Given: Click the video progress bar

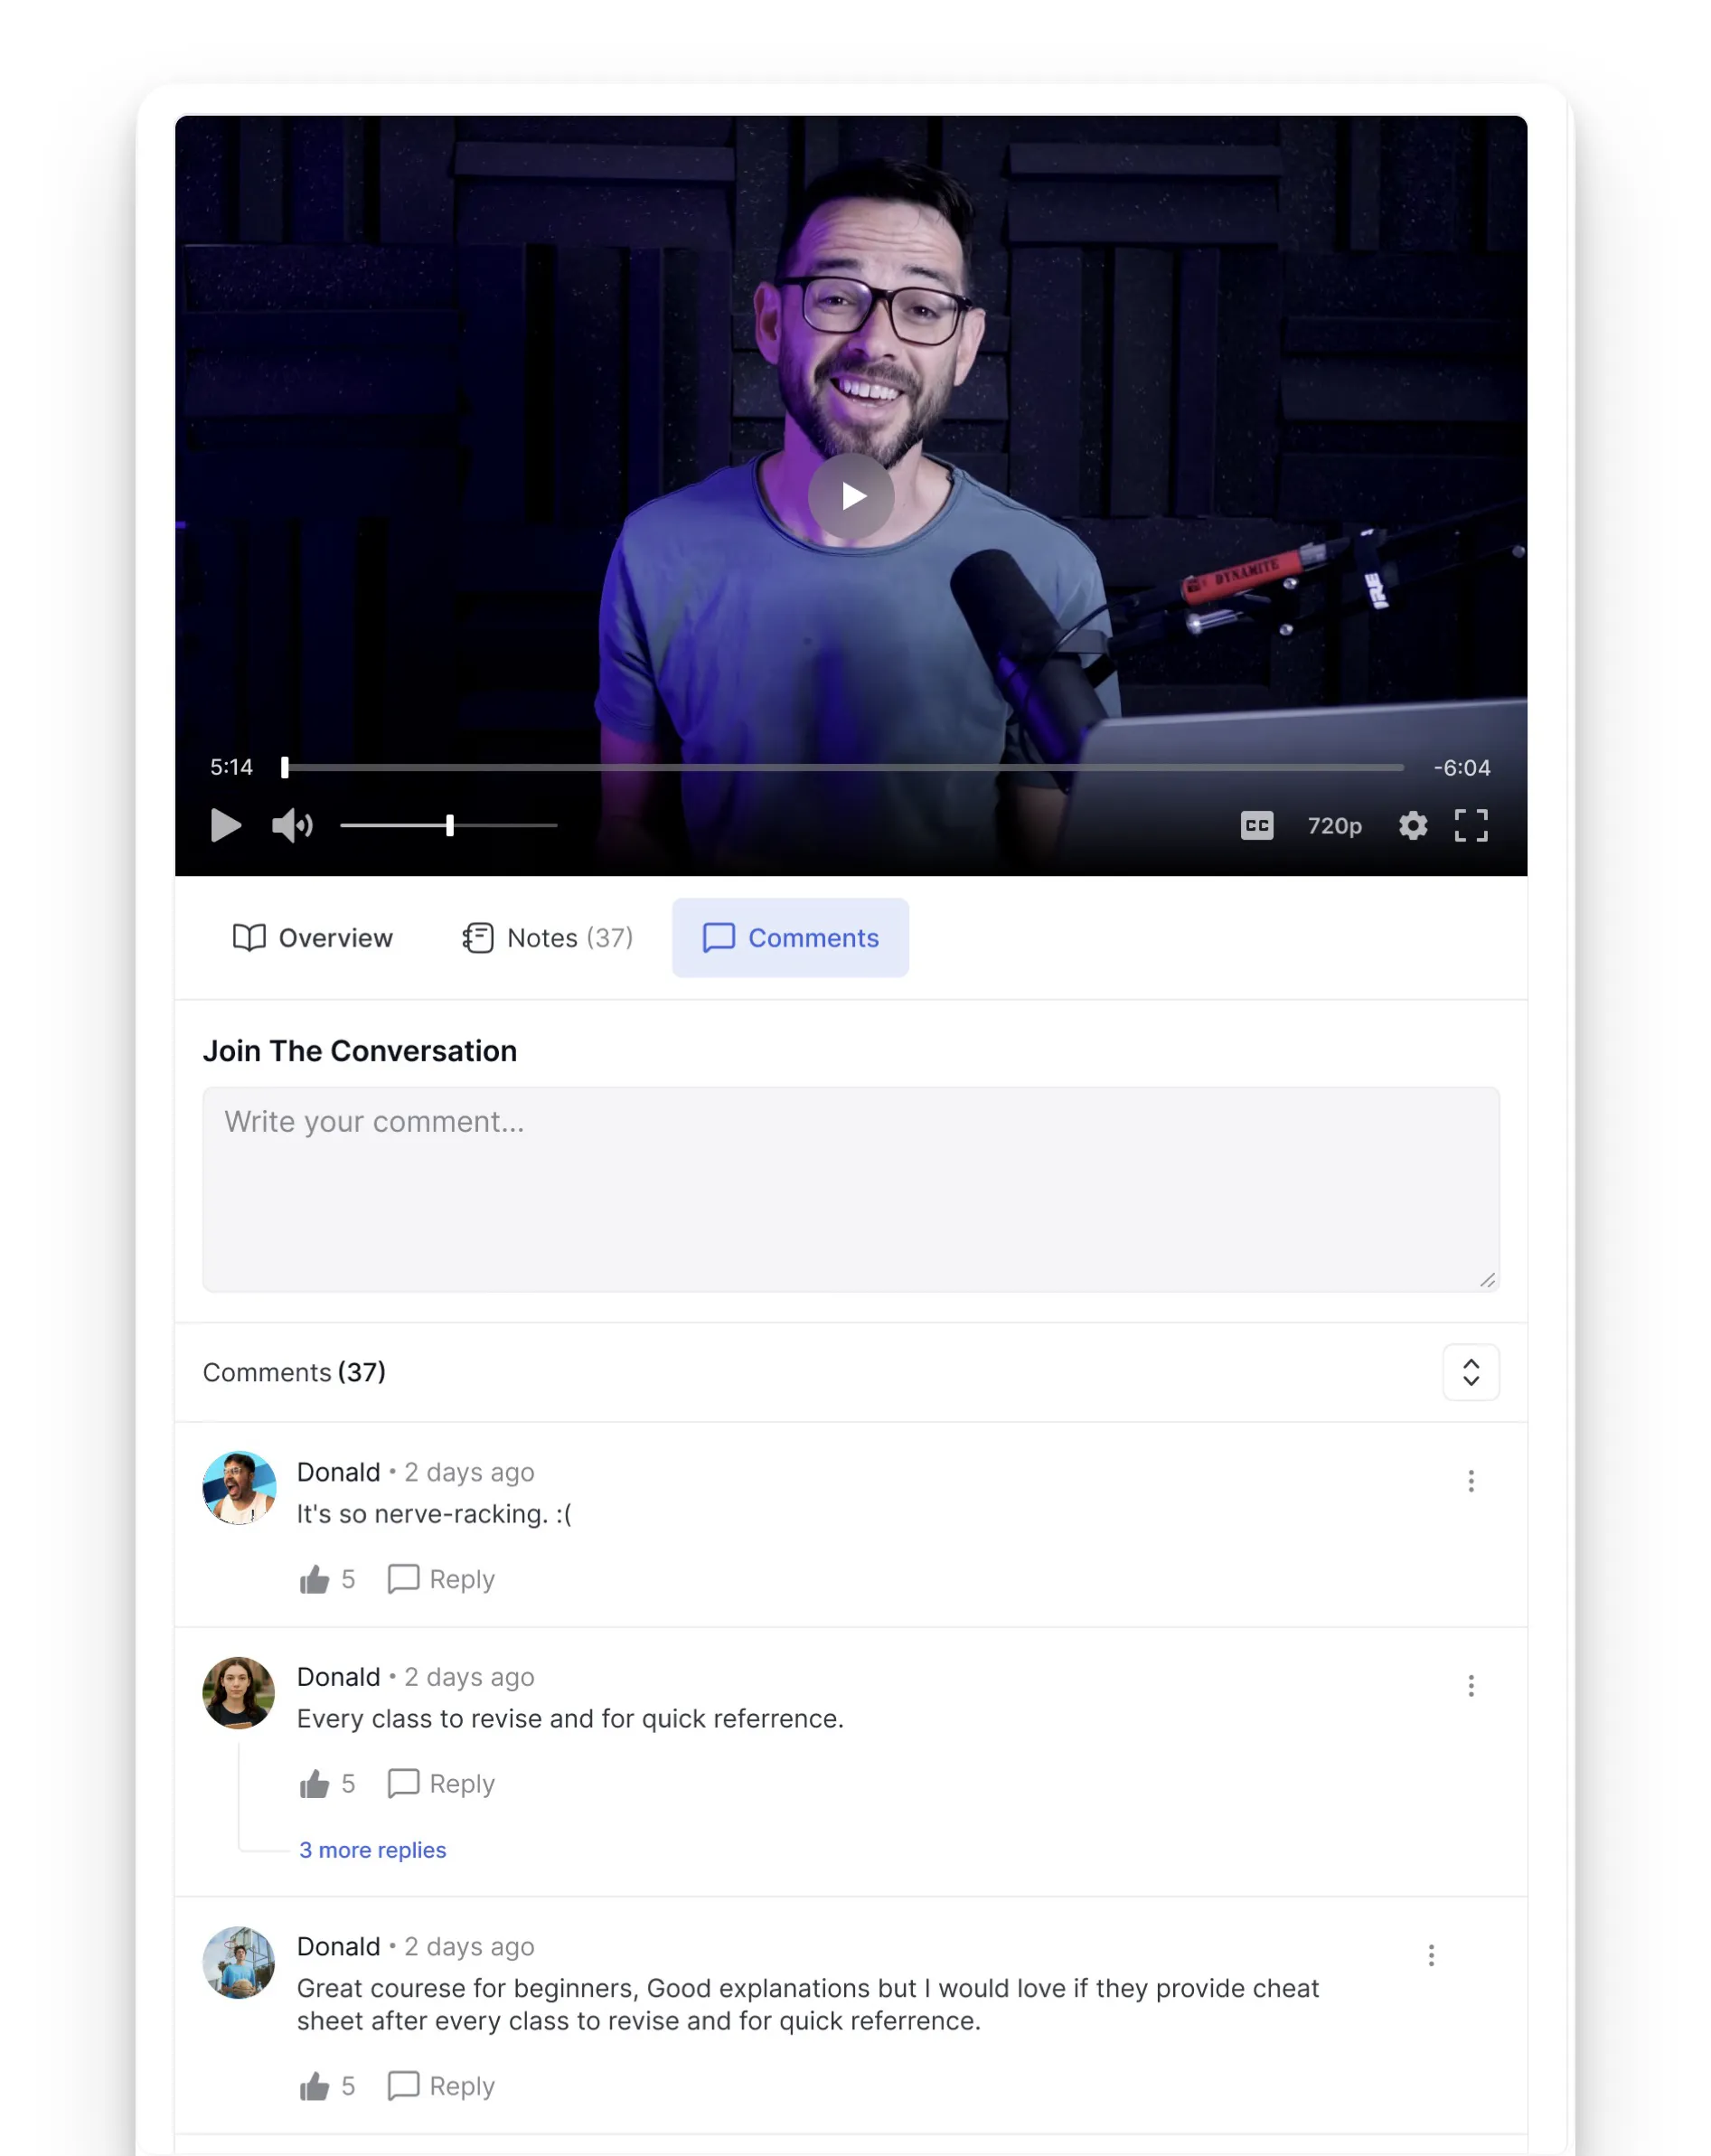Looking at the screenshot, I should pyautogui.click(x=843, y=767).
